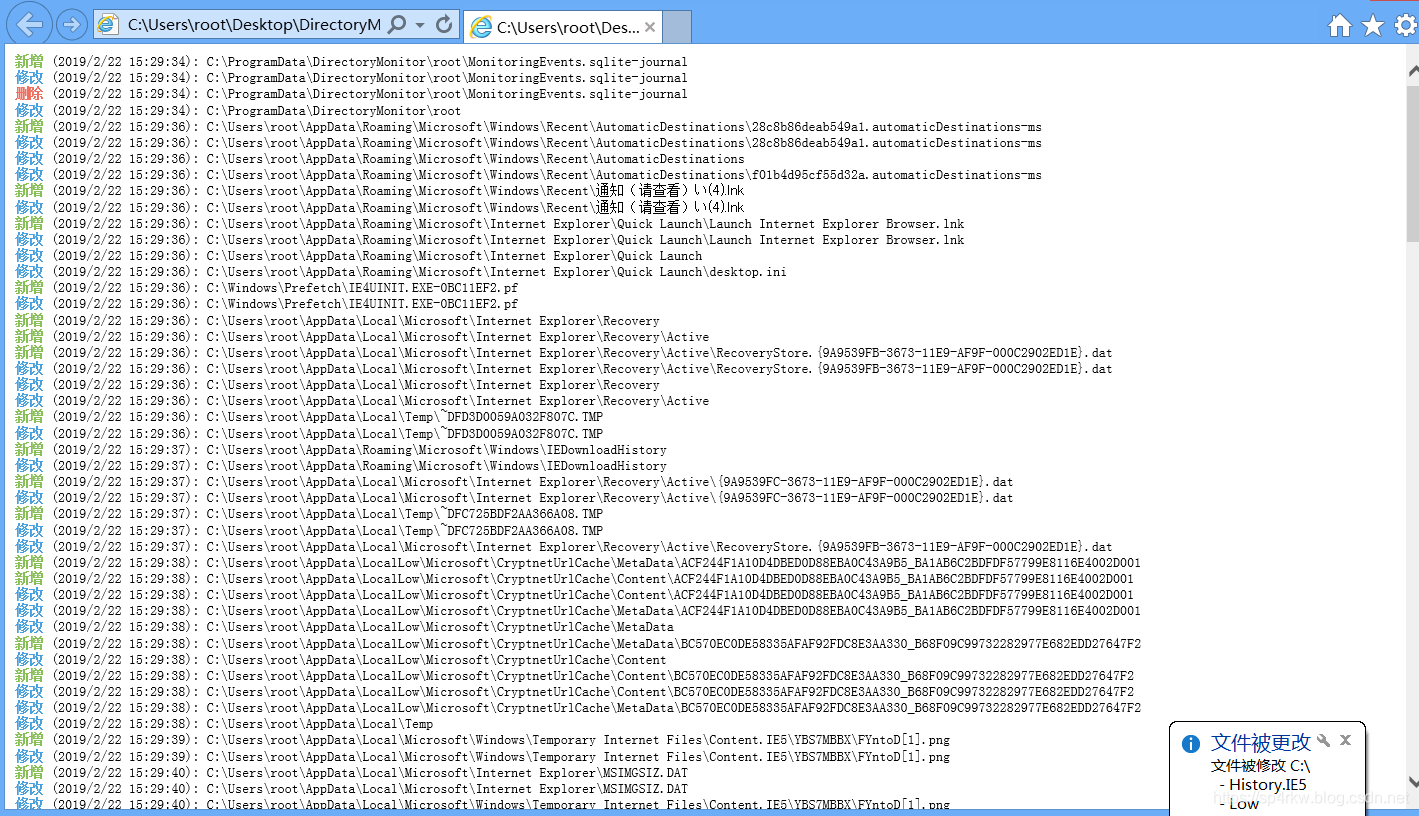Click the row for f01b4d95cf55d32a.automaticDestinations-ms
This screenshot has height=816, width=1419.
pos(528,175)
